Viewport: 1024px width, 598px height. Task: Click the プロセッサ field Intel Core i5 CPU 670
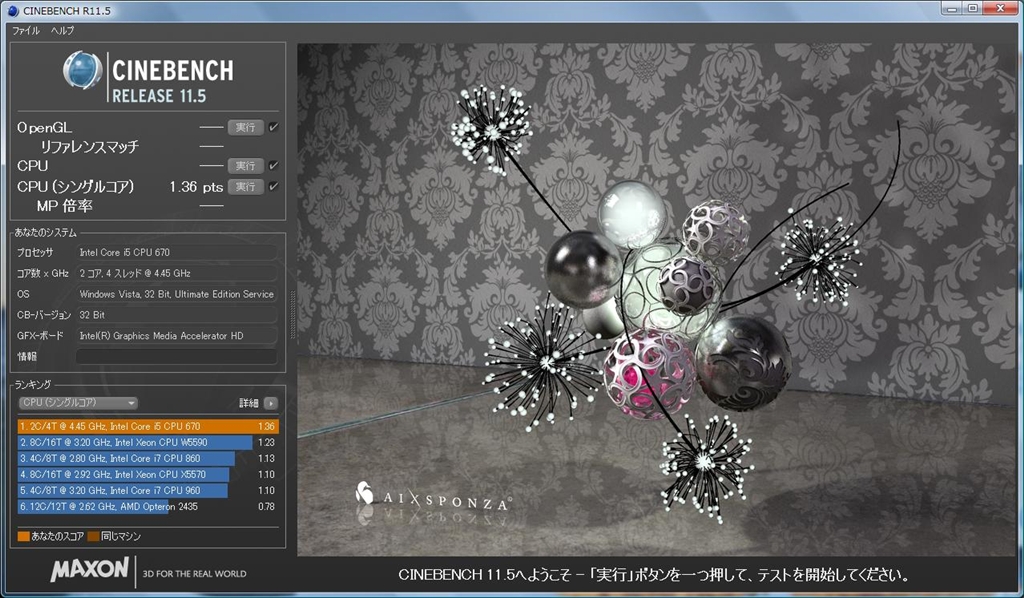click(177, 252)
